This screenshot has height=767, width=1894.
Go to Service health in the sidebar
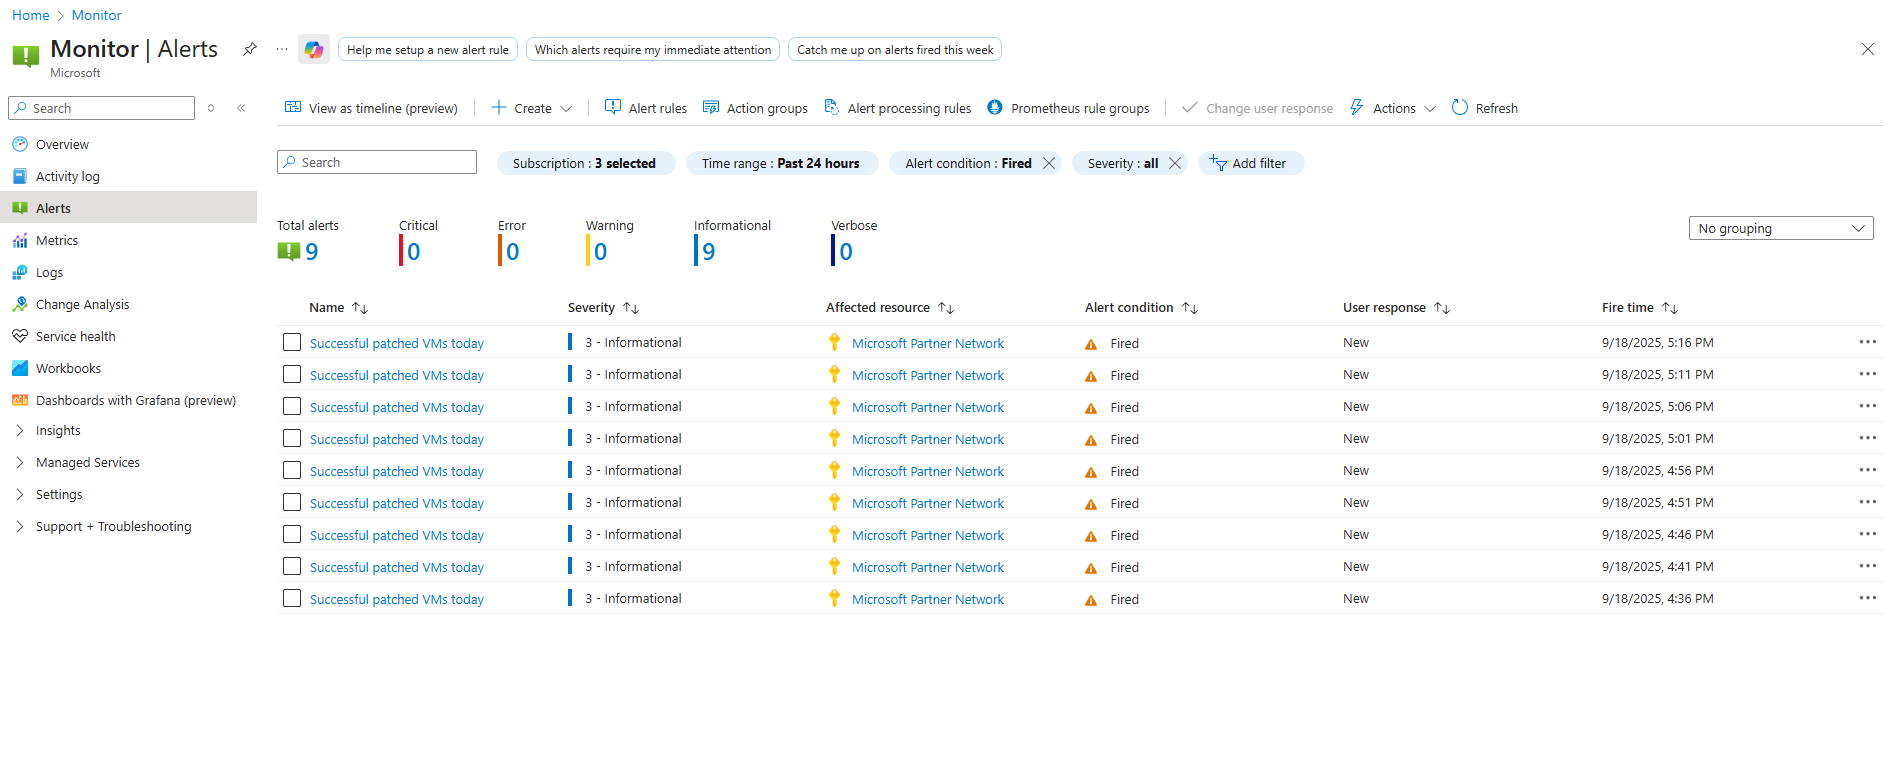pos(76,336)
